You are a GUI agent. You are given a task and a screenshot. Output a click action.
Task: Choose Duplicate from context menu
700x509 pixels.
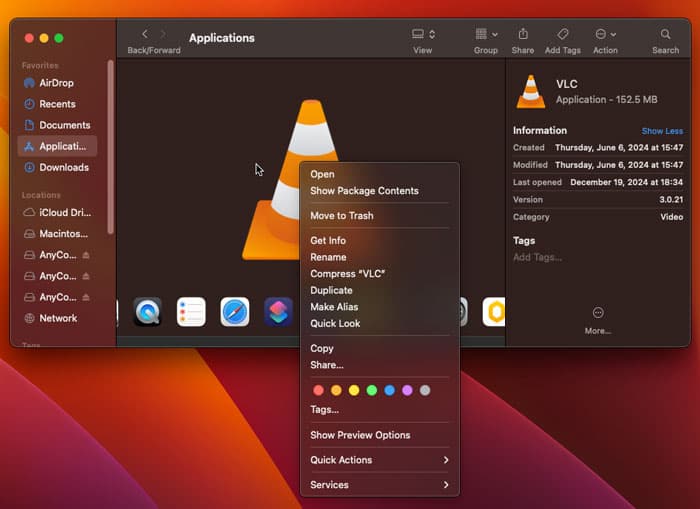(x=379, y=290)
